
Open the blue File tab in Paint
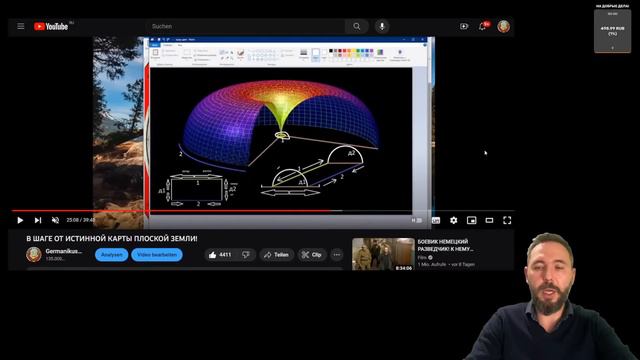pos(155,45)
